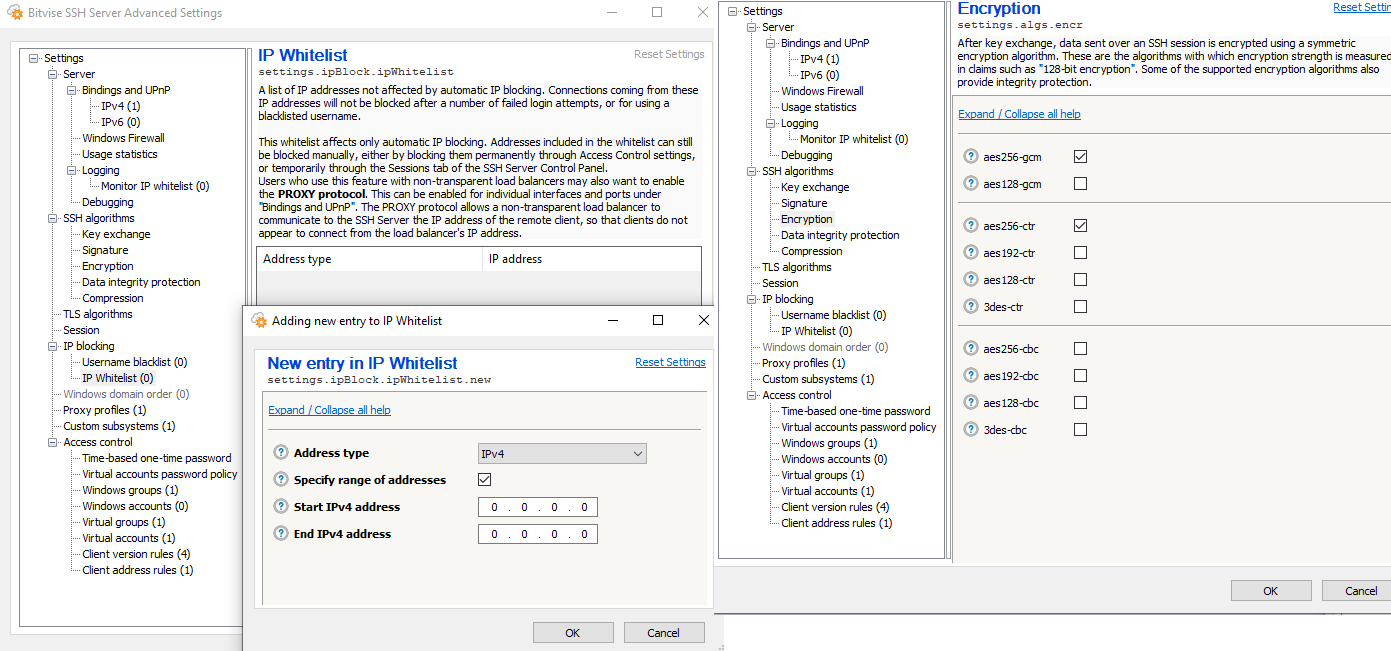Image resolution: width=1391 pixels, height=651 pixels.
Task: Click Expand / Collapse all help in Encryption pane
Action: pos(1019,114)
